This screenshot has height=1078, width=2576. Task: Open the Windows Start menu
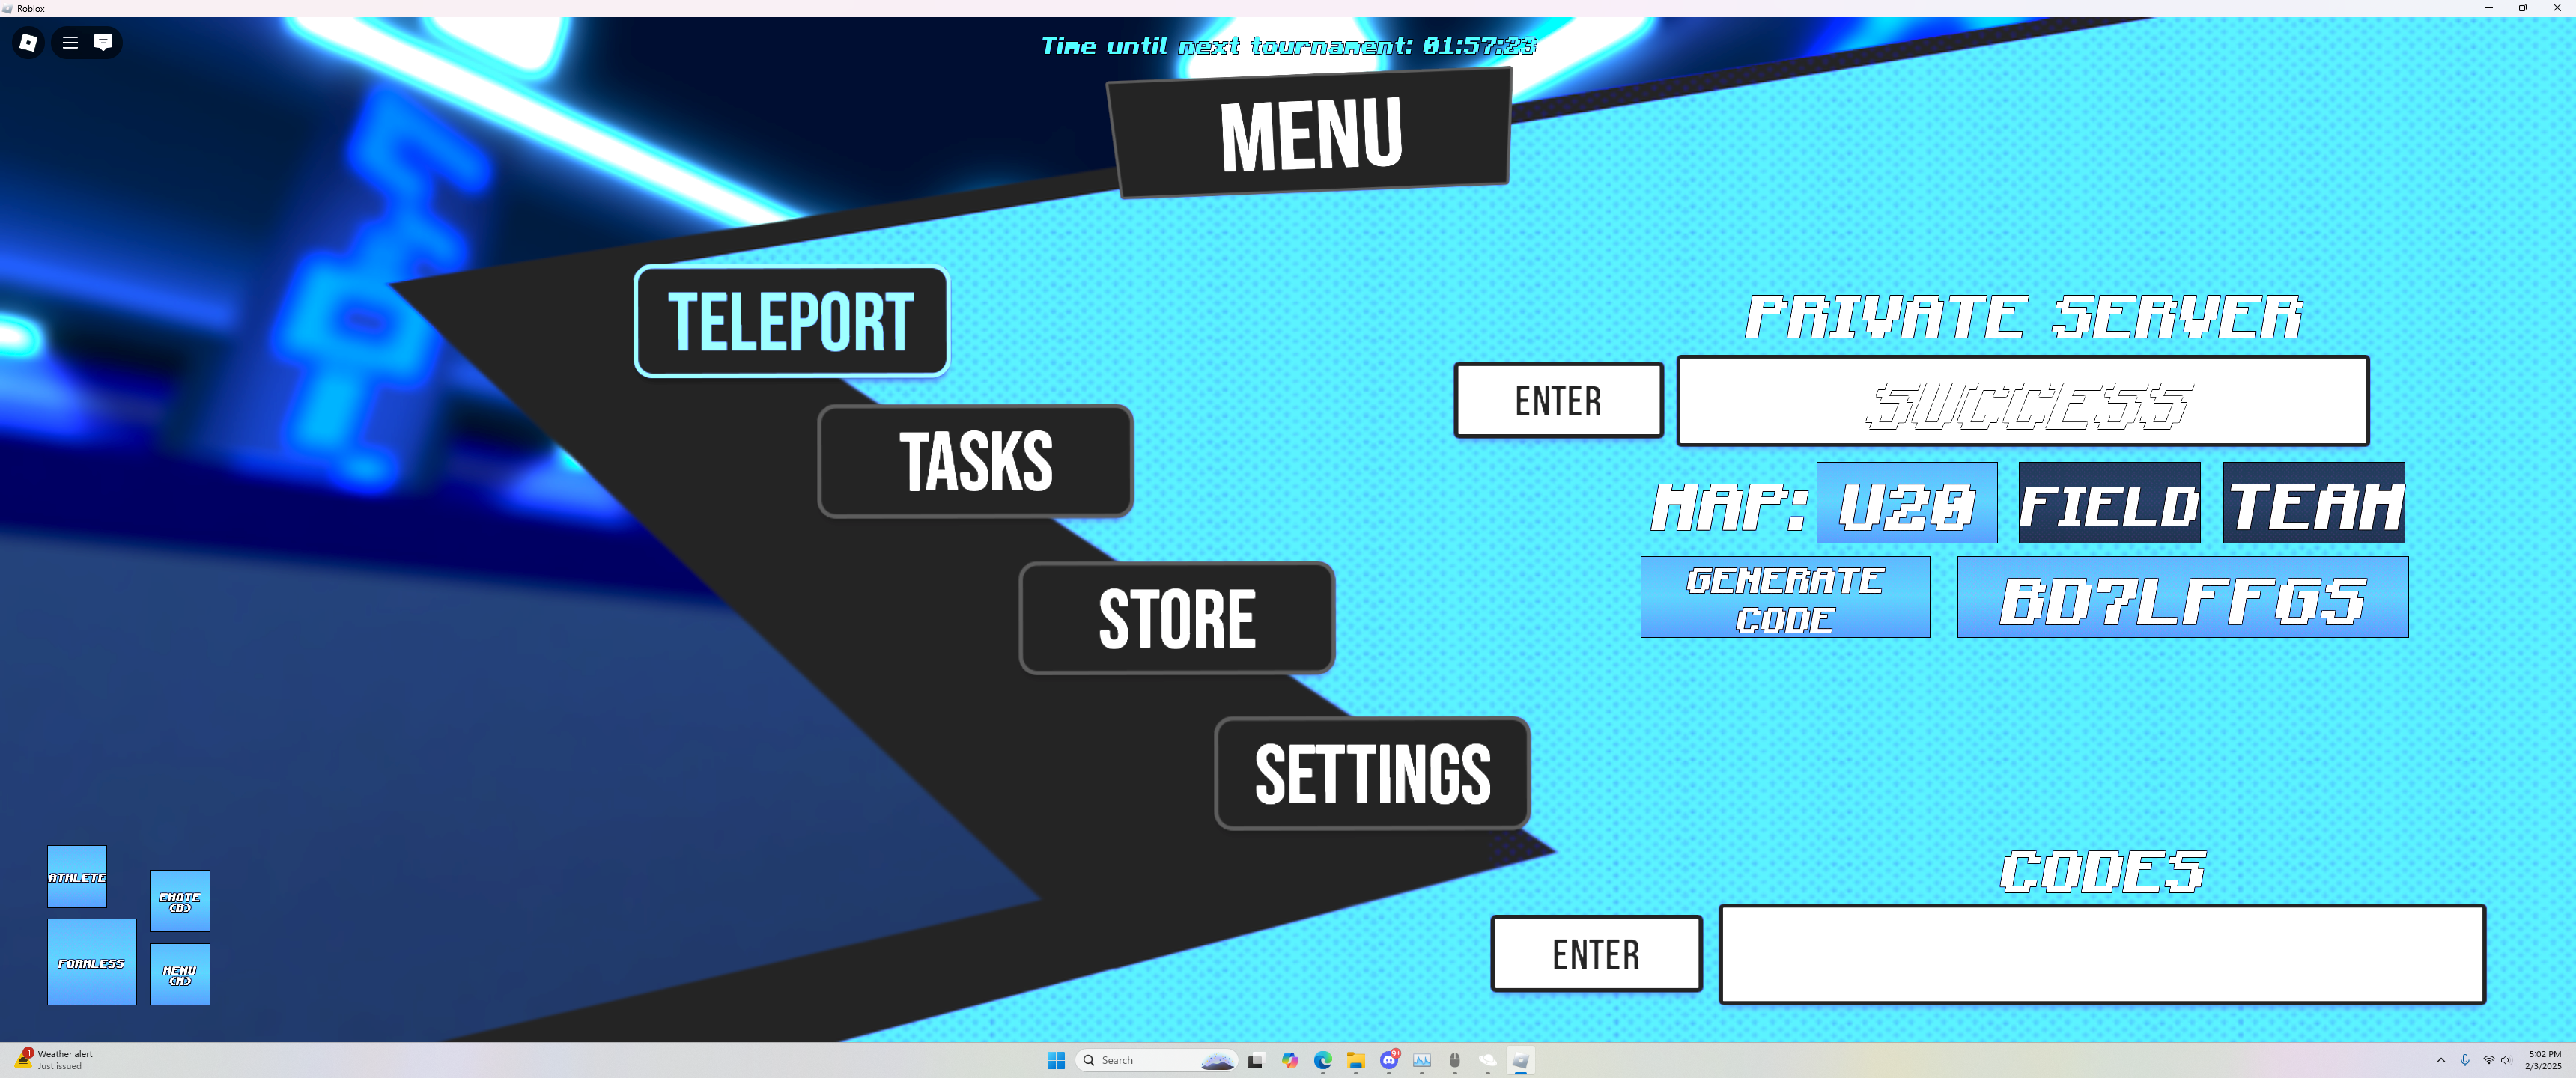tap(1056, 1060)
